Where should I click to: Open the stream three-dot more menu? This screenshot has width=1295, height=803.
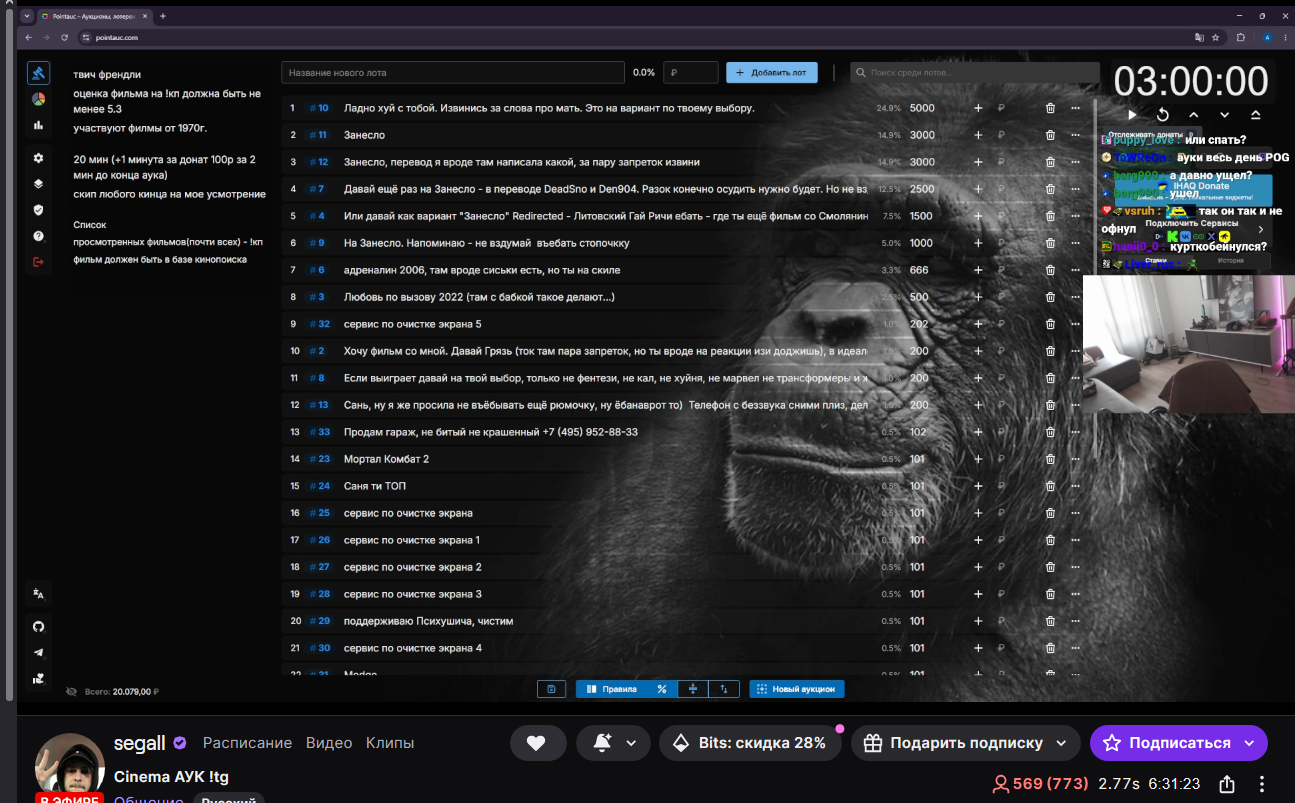[x=1262, y=784]
